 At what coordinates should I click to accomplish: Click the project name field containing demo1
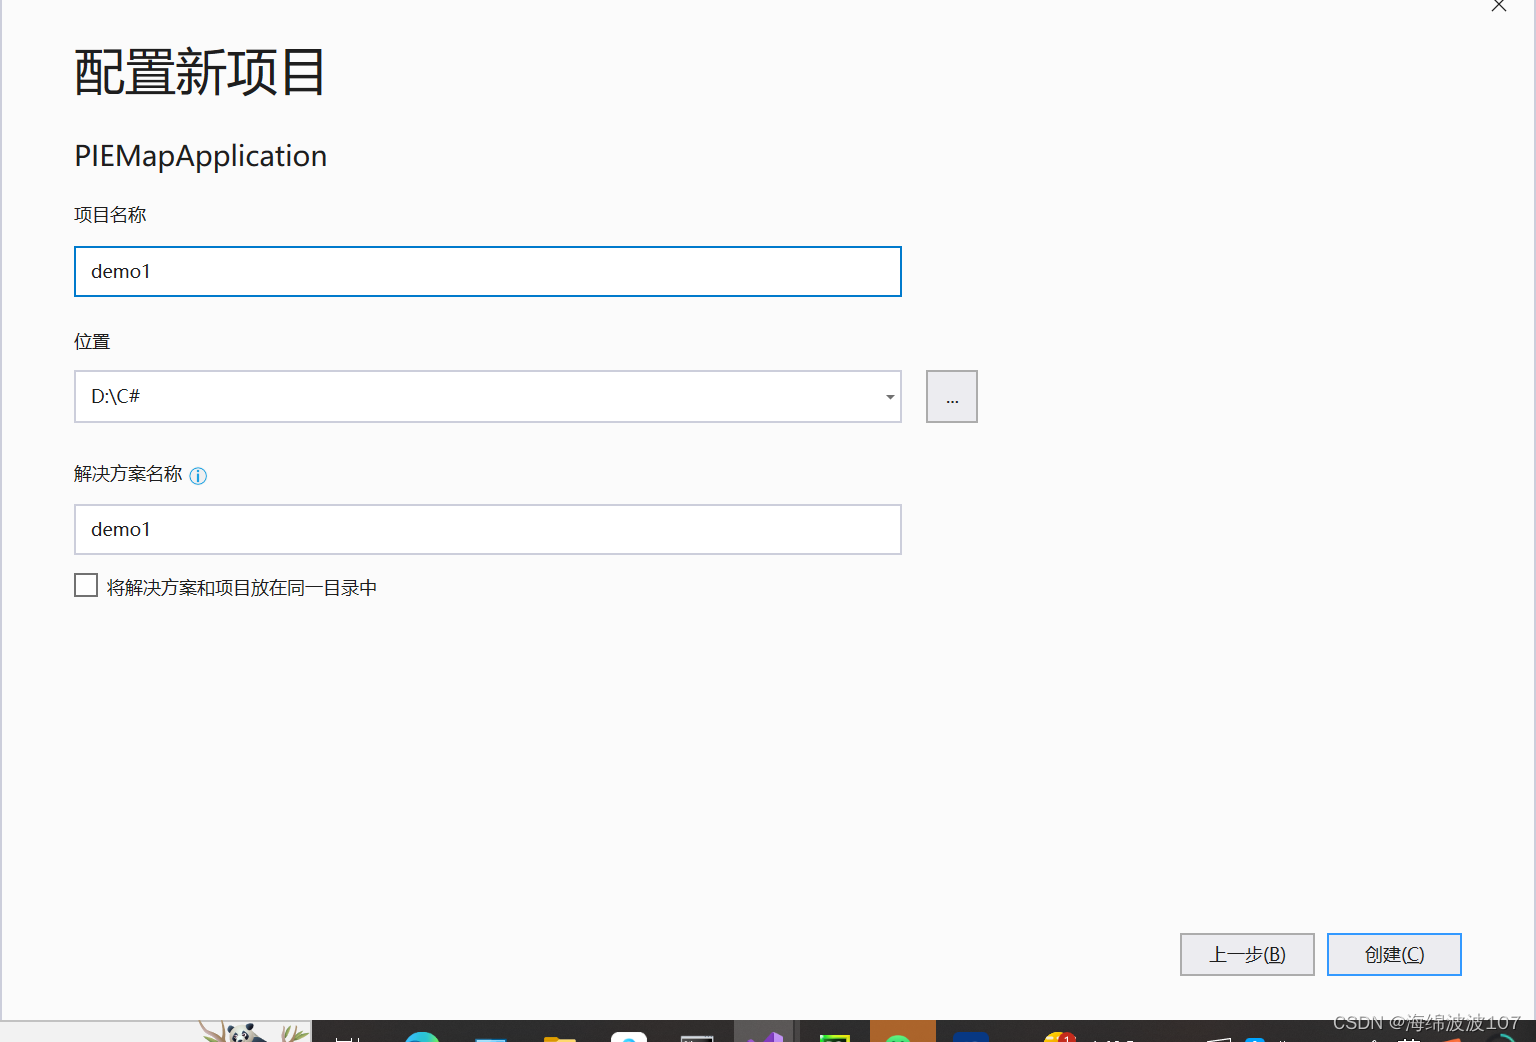(x=488, y=272)
